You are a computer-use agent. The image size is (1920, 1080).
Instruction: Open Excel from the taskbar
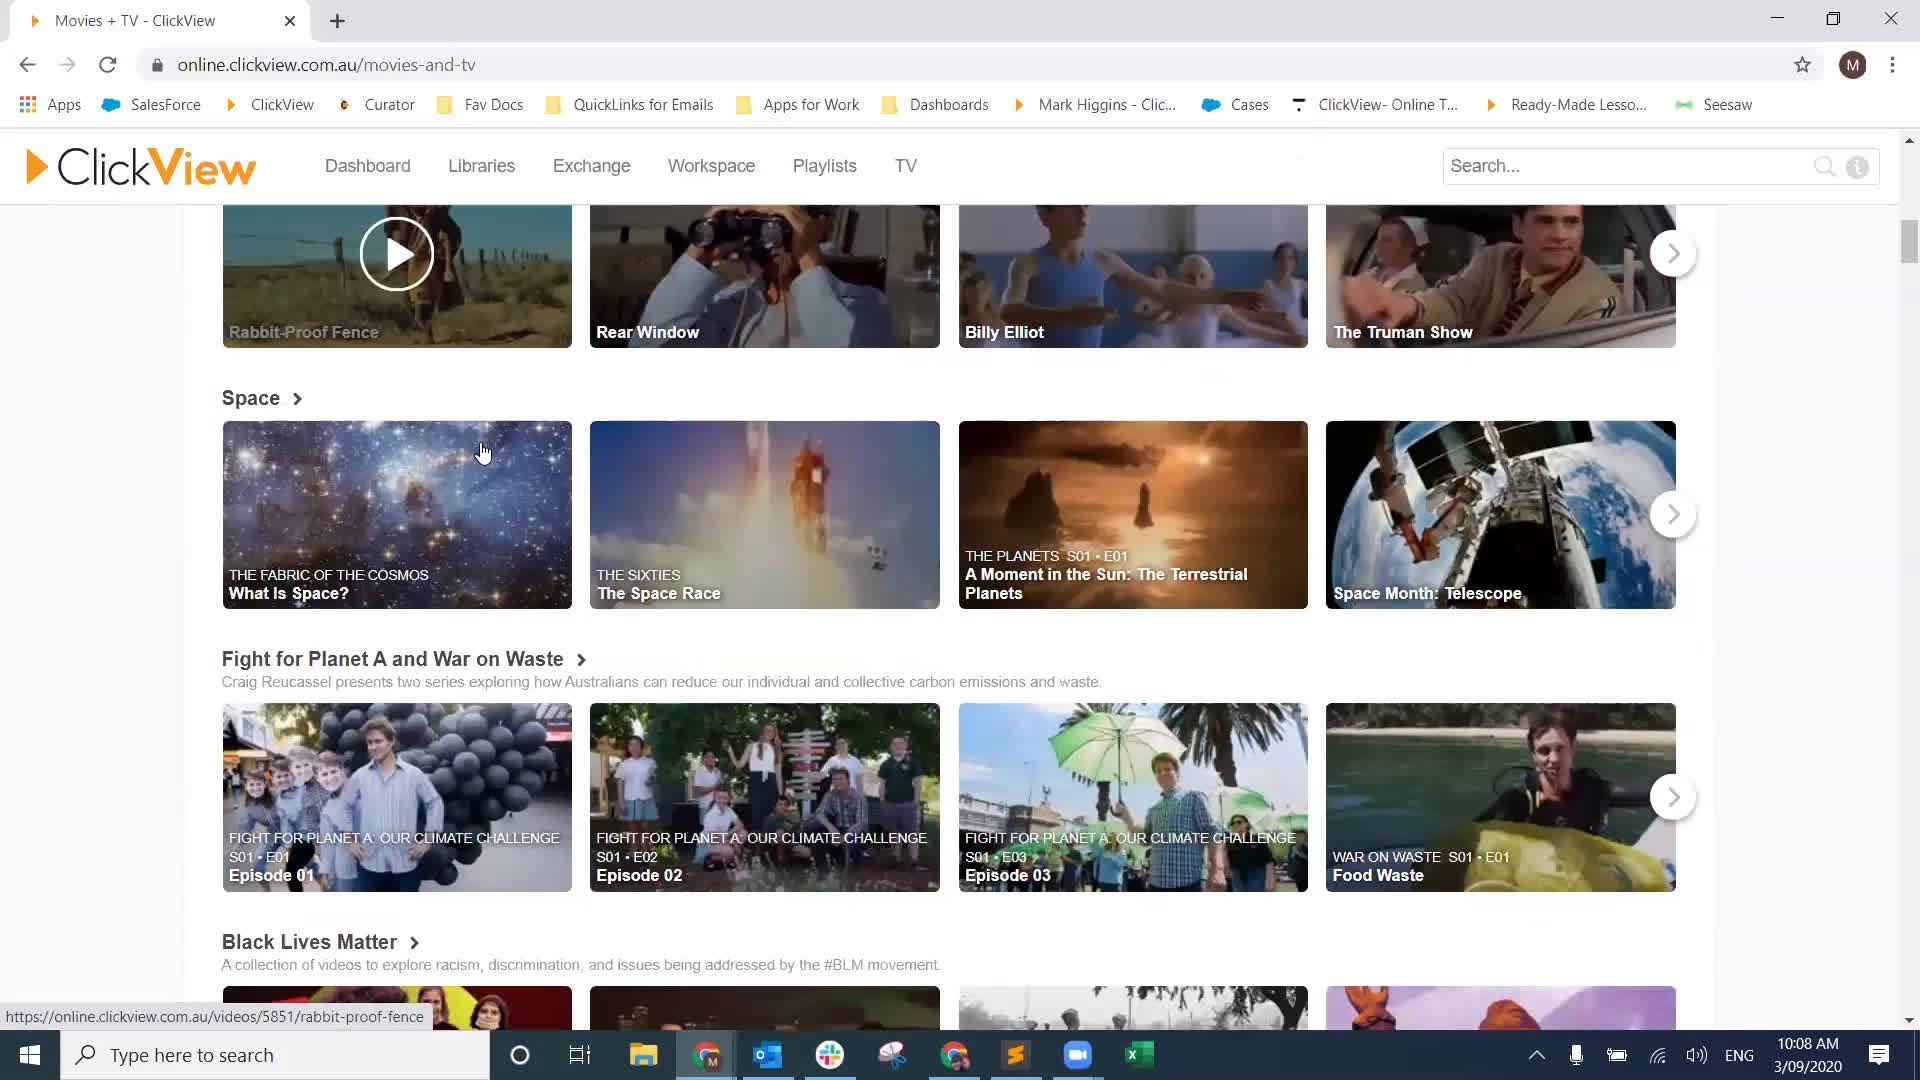point(1139,1055)
